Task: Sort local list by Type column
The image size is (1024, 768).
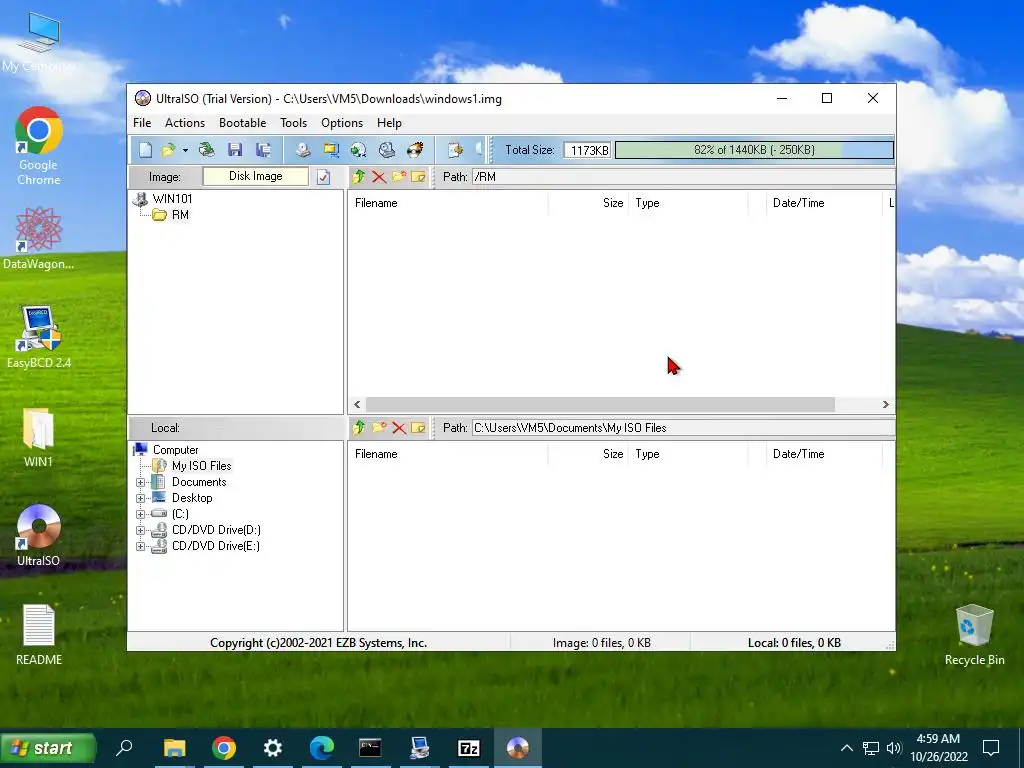Action: (688, 454)
